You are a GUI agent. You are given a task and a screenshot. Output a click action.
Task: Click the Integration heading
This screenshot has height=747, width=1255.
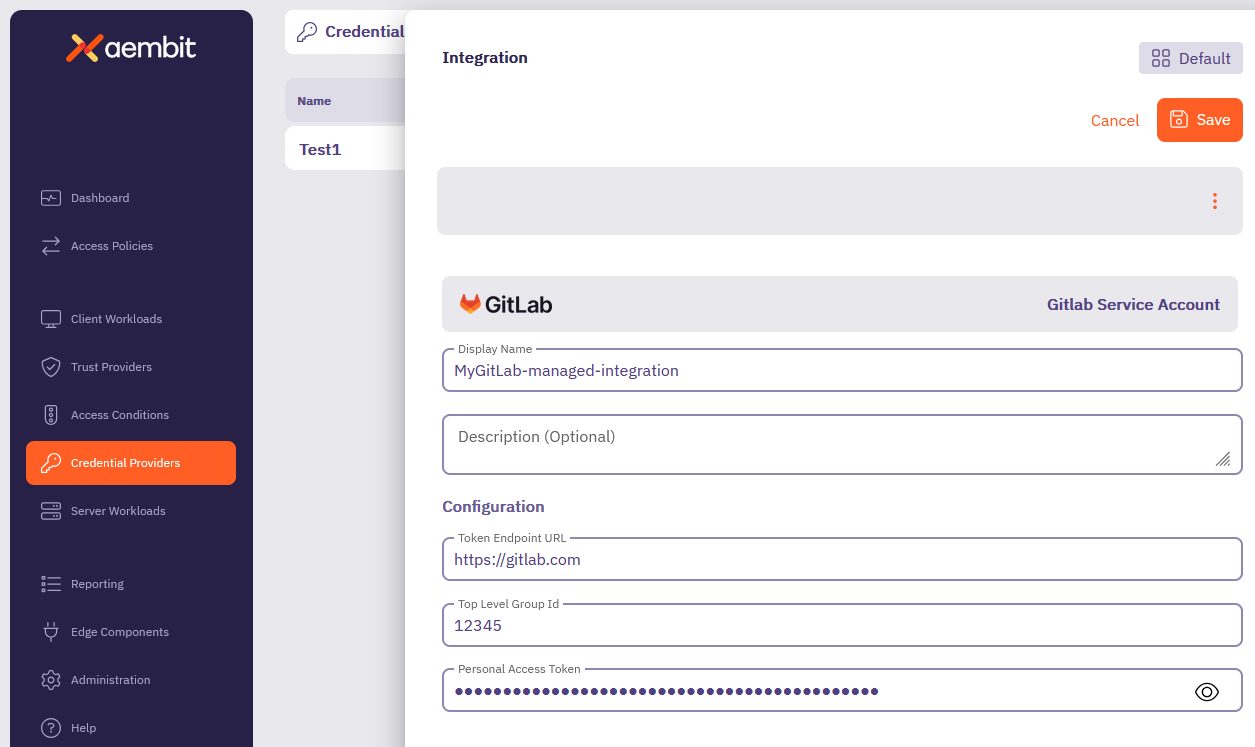coord(485,58)
